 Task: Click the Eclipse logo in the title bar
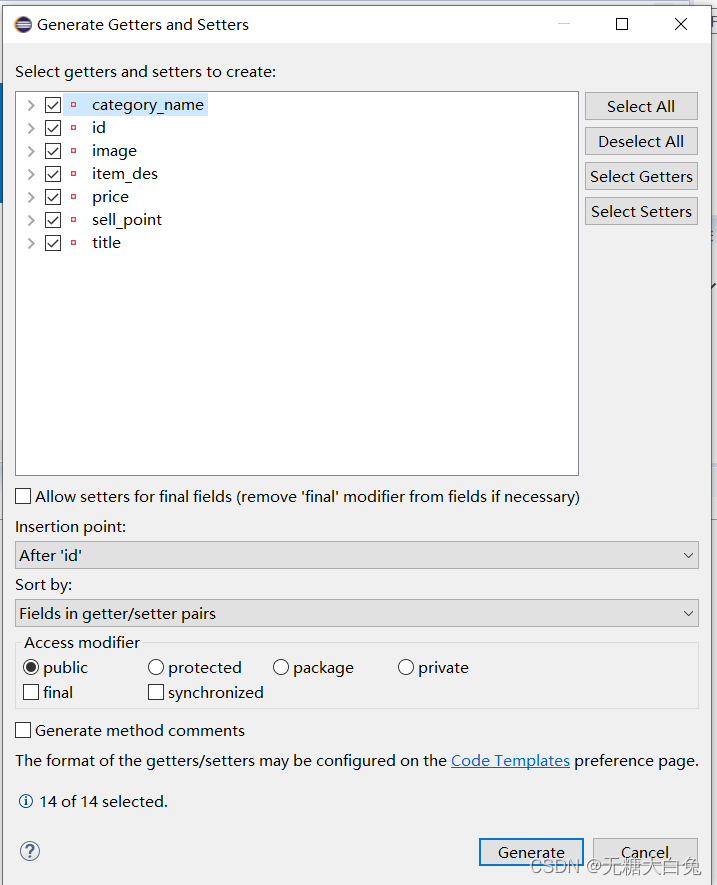(x=22, y=24)
